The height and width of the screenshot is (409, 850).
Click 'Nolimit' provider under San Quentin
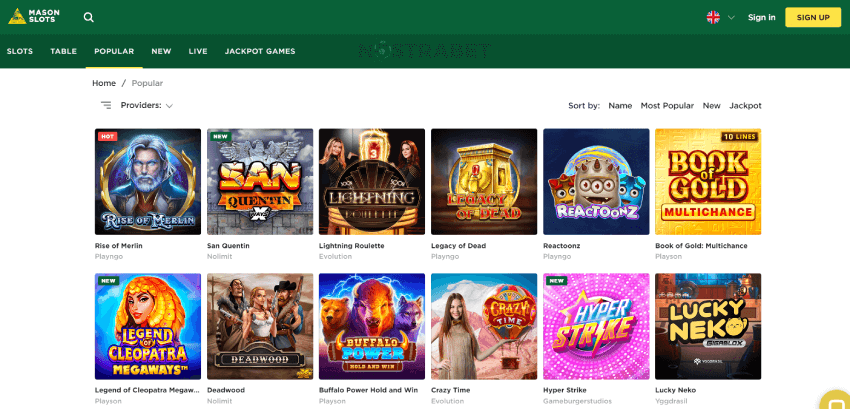[x=220, y=257]
